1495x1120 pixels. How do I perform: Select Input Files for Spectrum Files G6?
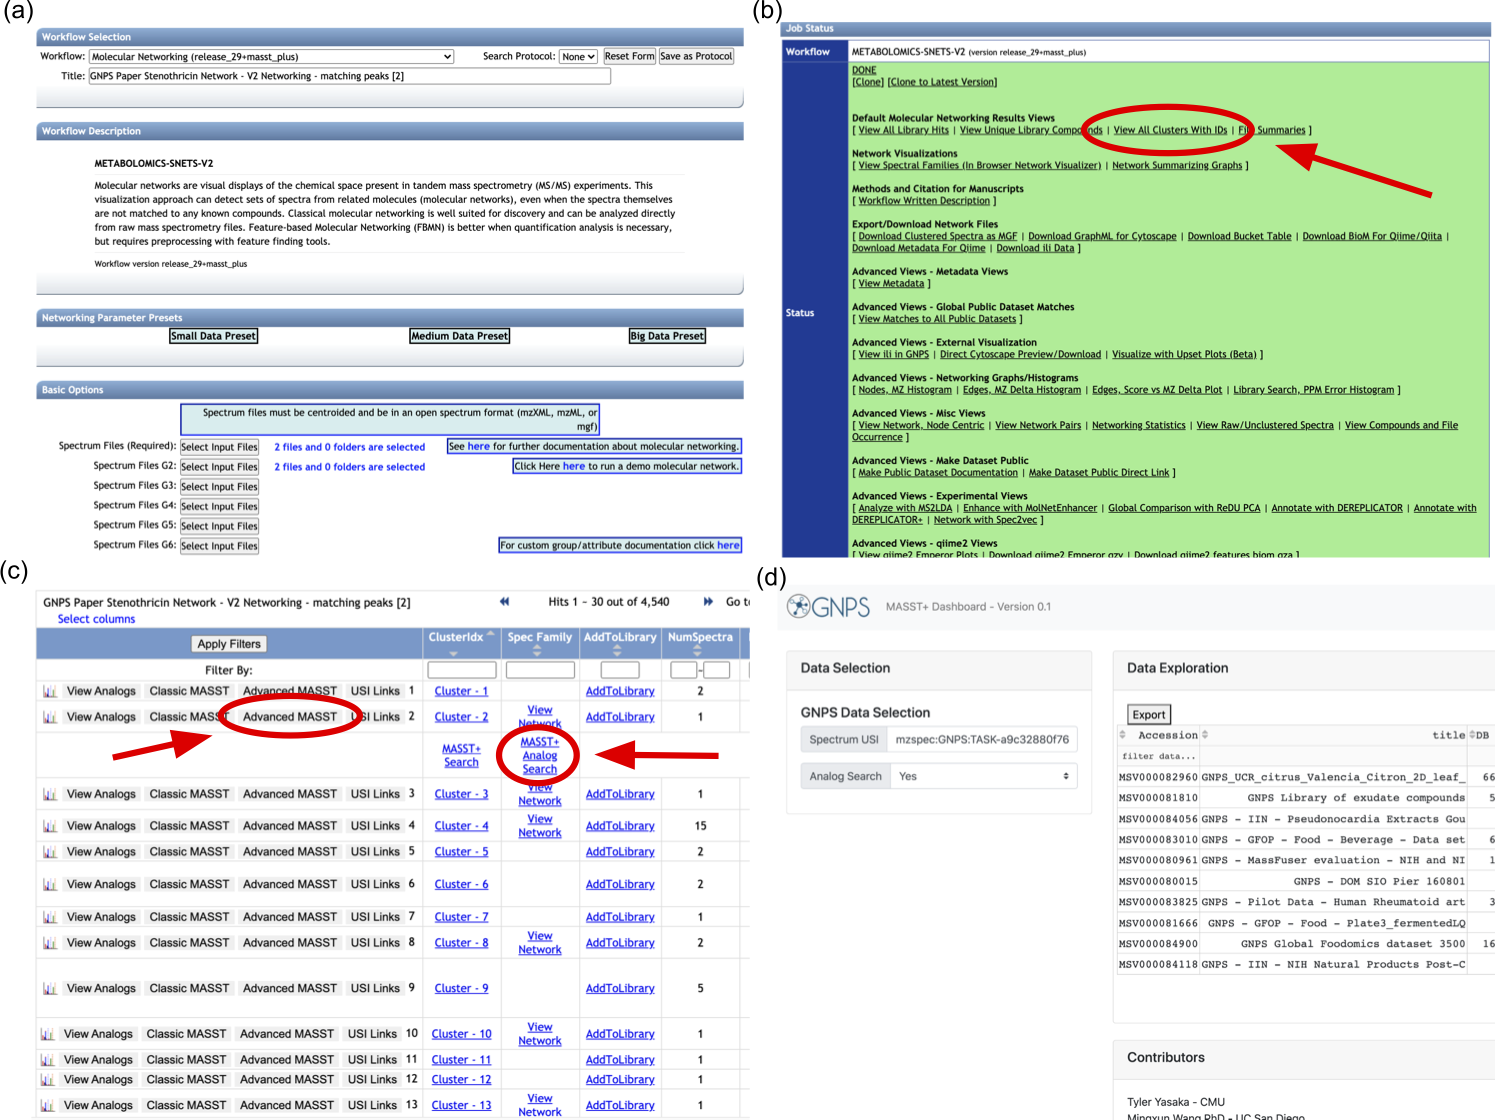(x=219, y=546)
